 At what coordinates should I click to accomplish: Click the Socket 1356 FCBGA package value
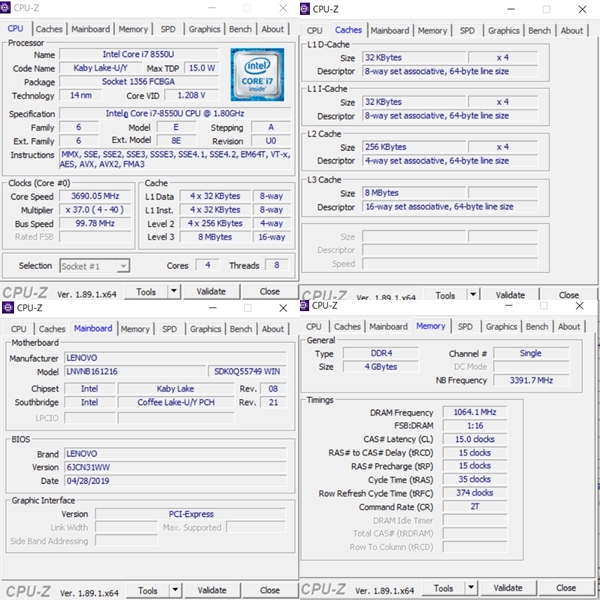139,82
